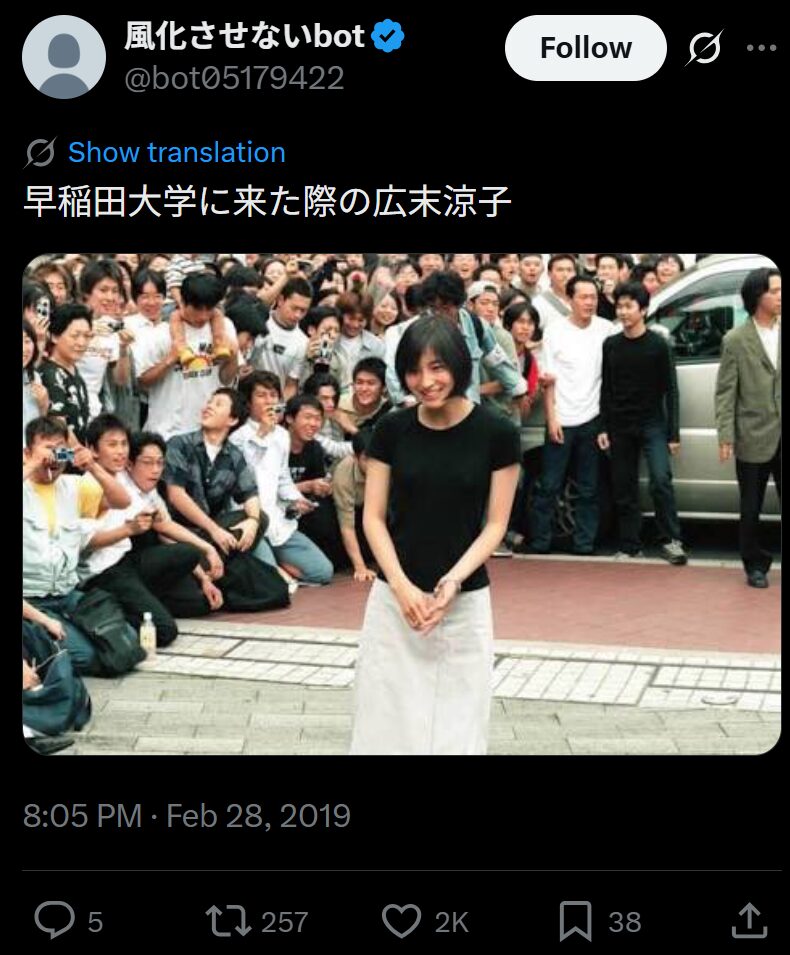
Task: View the 257 reposts count
Action: (284, 922)
